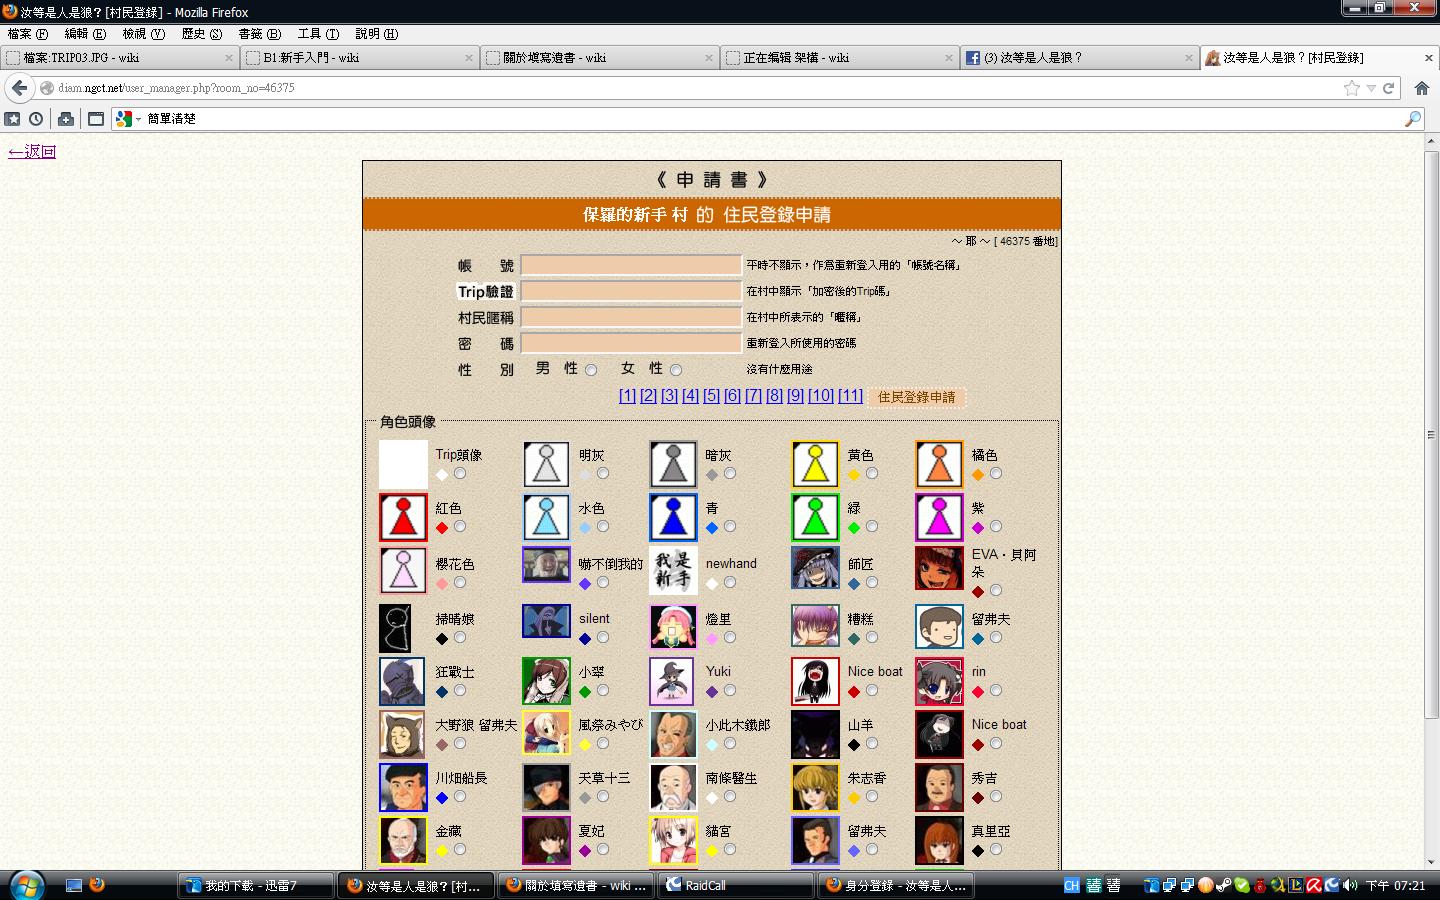This screenshot has height=900, width=1440.
Task: Select the yellow (黃色) pawn avatar
Action: 815,465
